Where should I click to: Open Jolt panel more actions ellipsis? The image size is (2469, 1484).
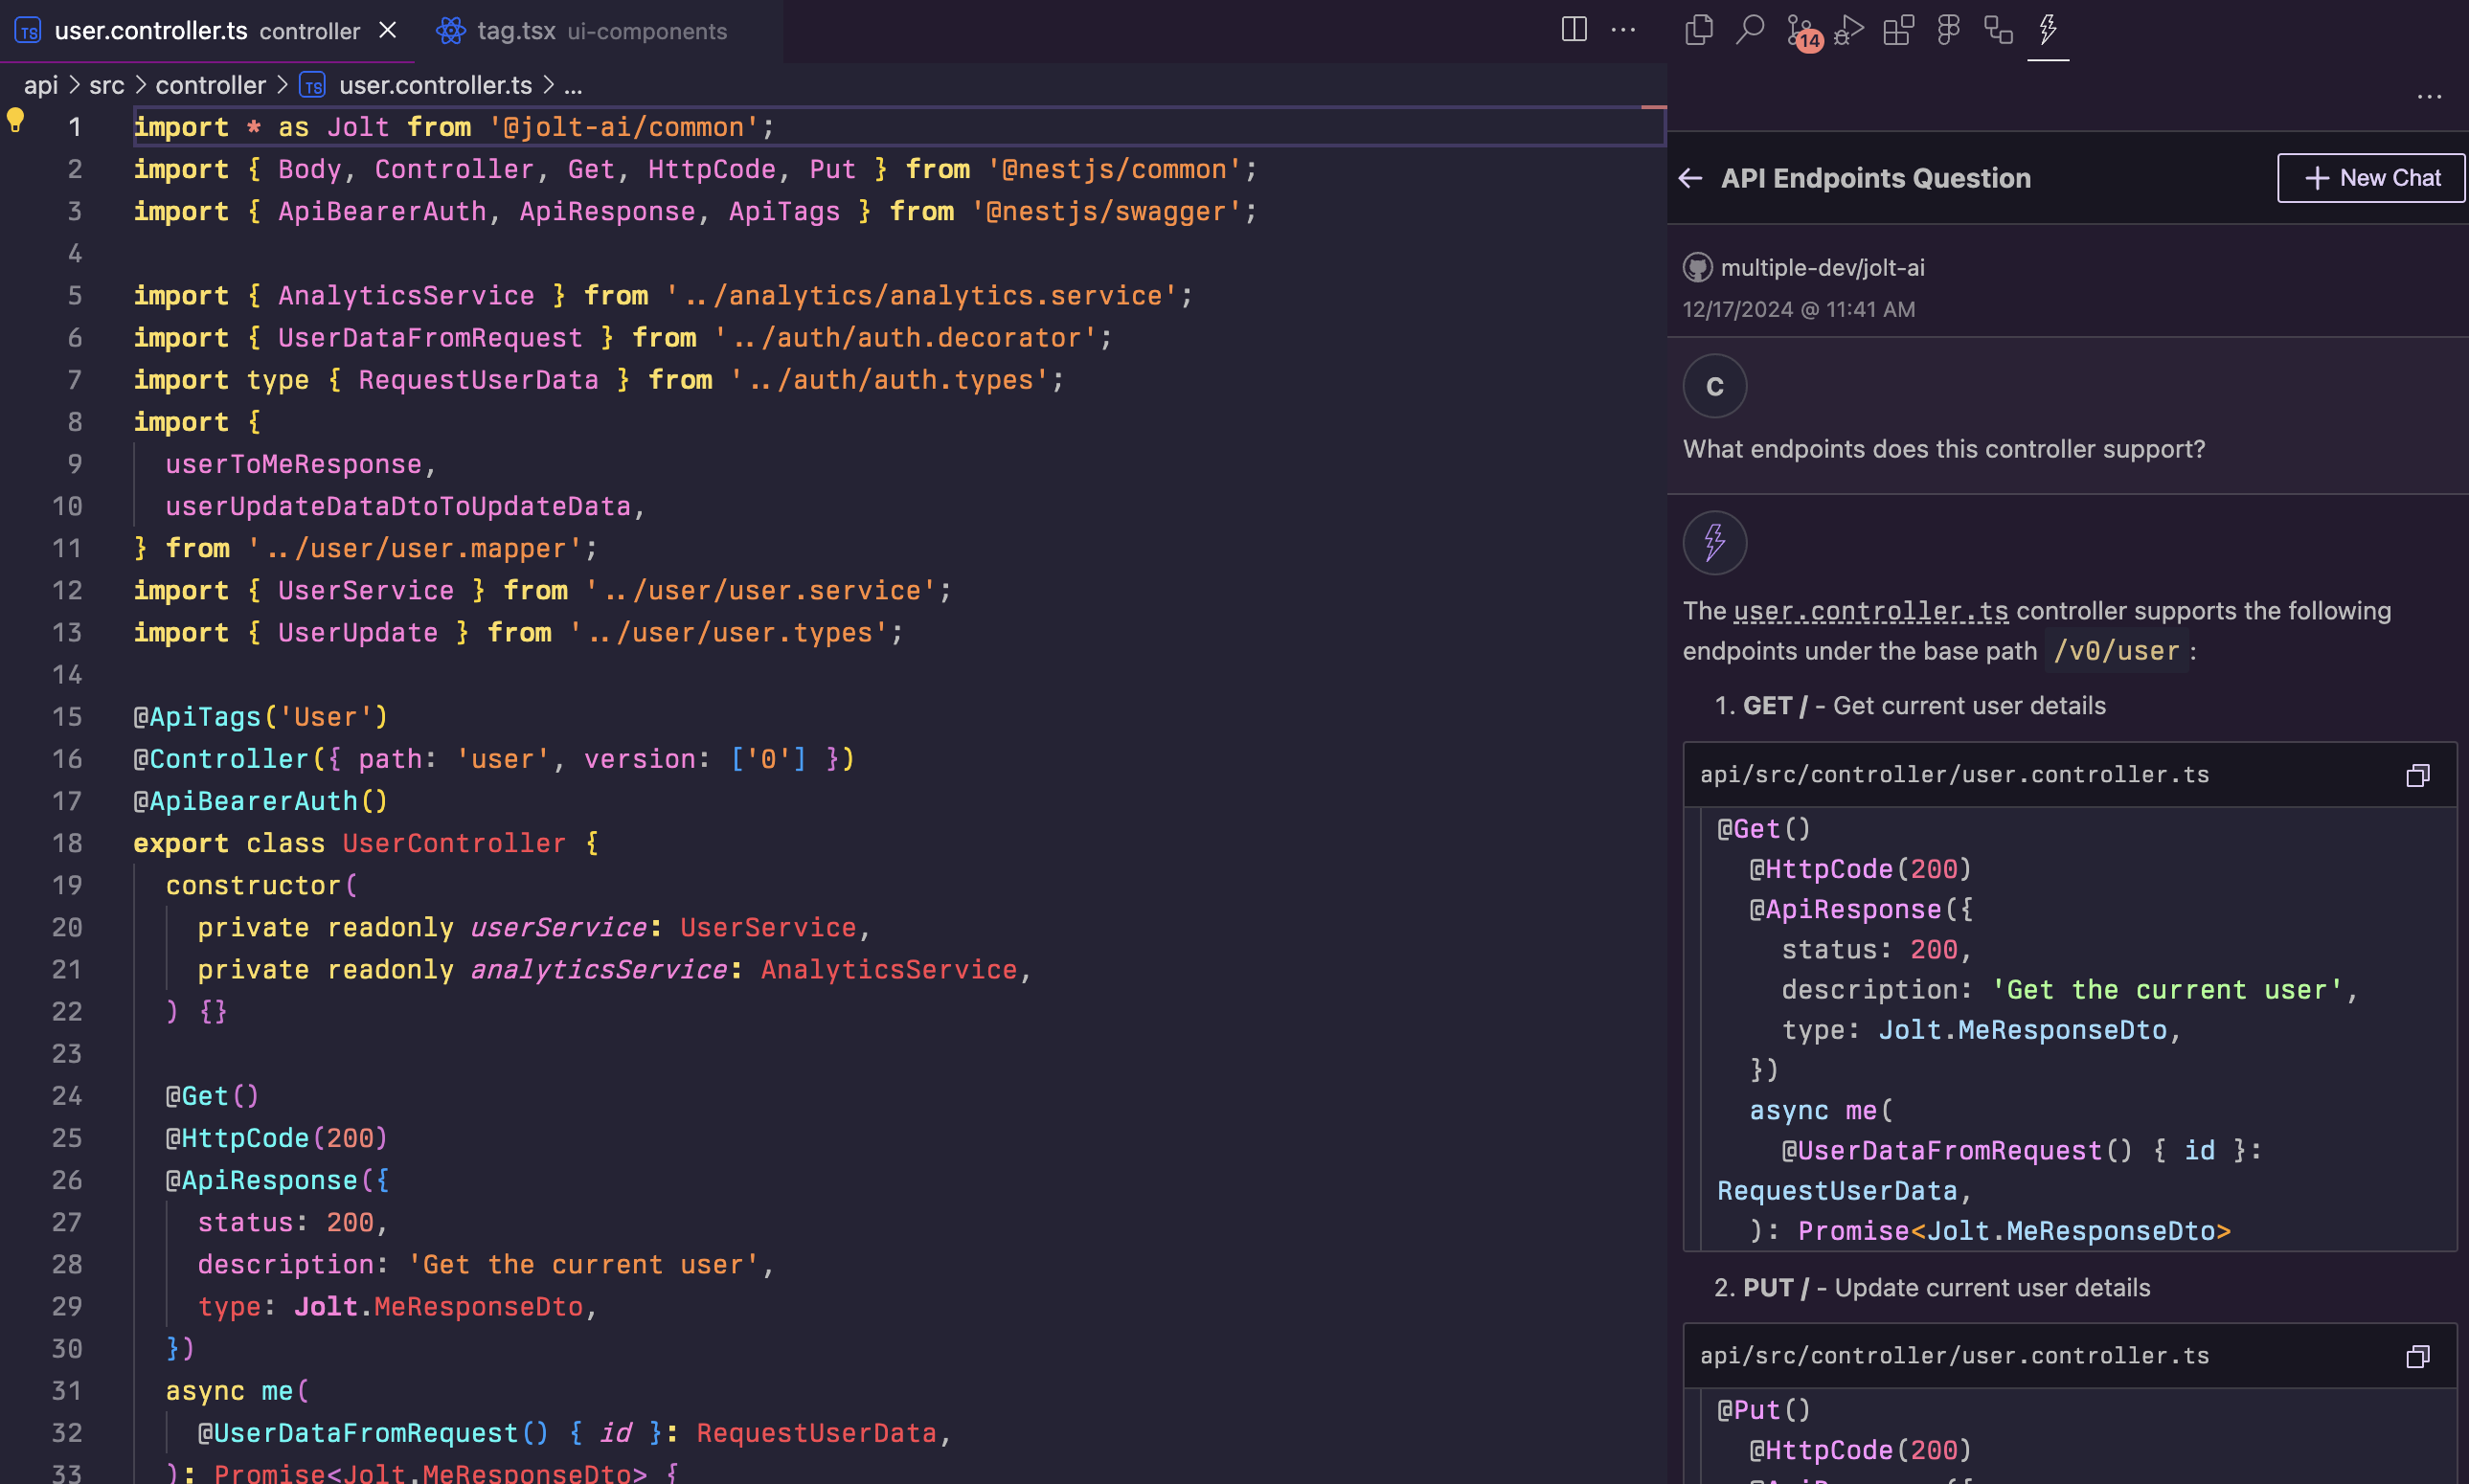pyautogui.click(x=2429, y=97)
